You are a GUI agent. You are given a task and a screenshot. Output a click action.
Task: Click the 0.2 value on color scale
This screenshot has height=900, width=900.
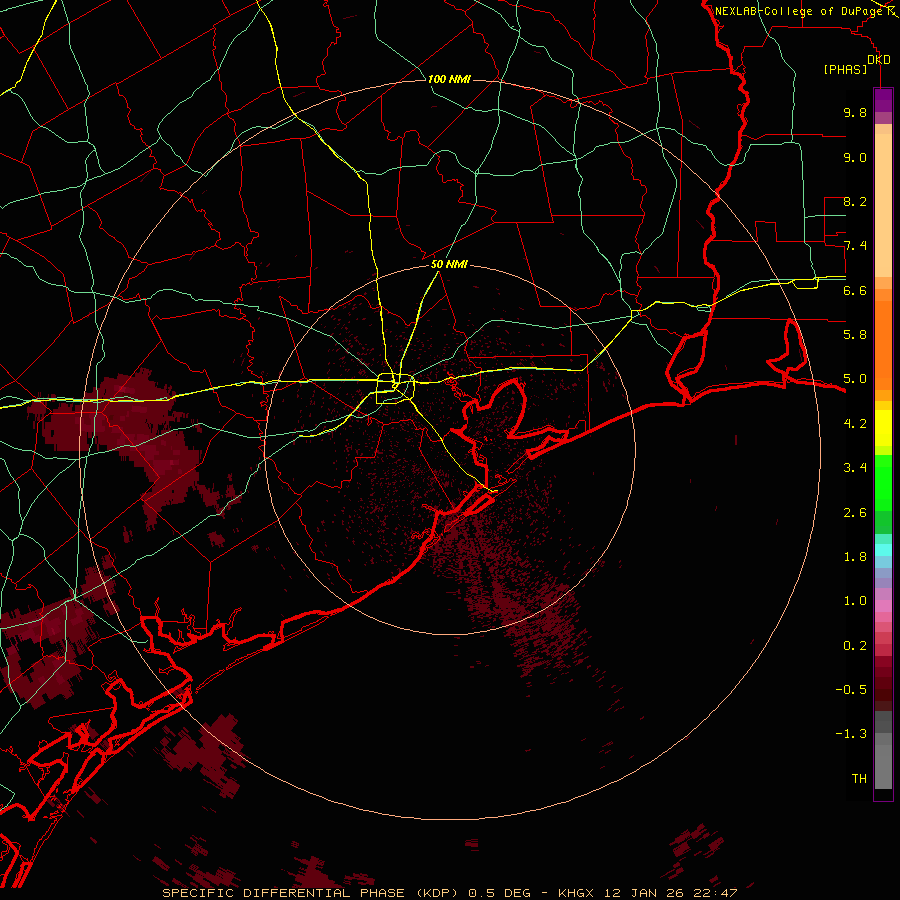pos(855,646)
